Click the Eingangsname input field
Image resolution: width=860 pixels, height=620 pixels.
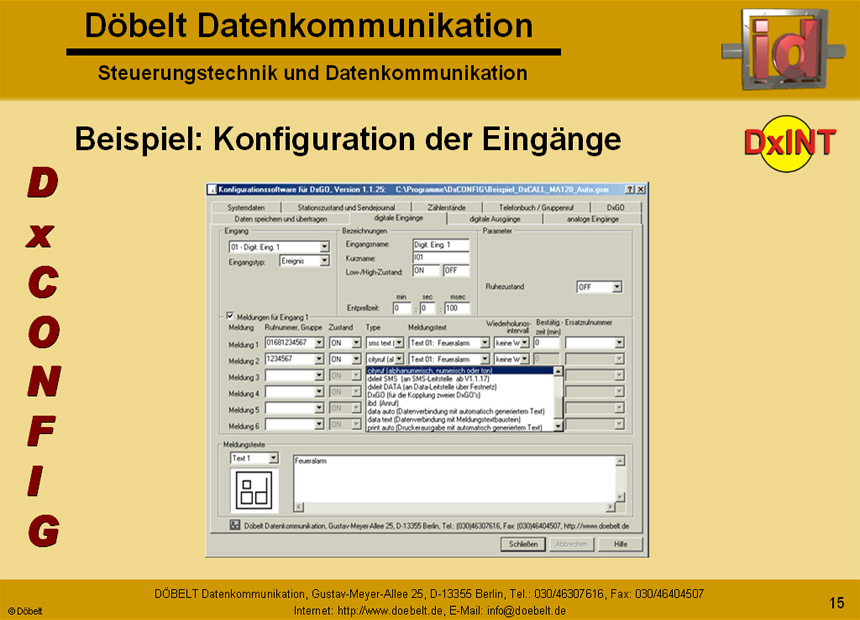441,245
